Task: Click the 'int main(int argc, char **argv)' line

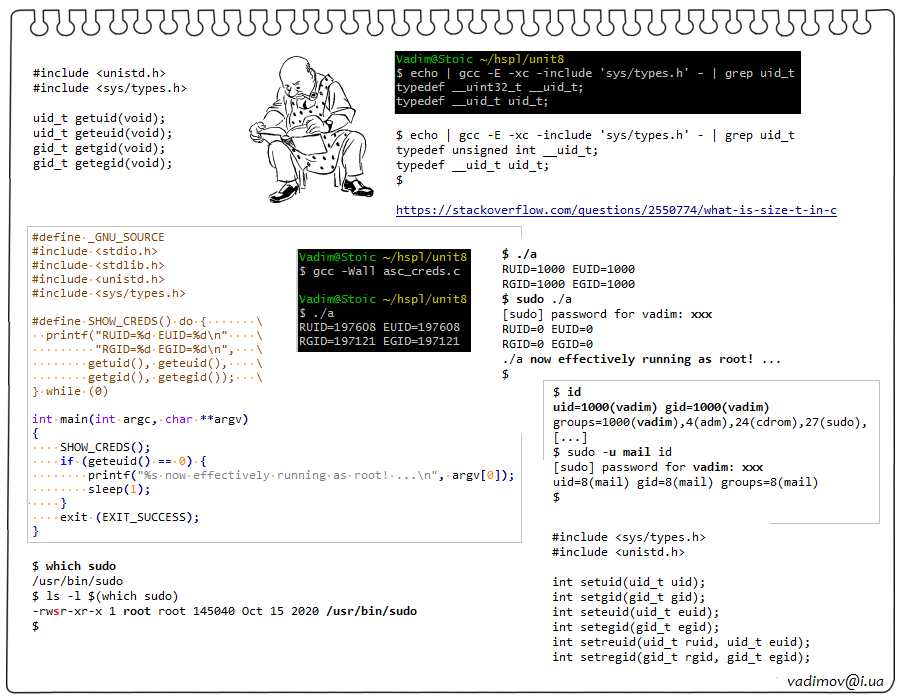Action: (x=140, y=419)
